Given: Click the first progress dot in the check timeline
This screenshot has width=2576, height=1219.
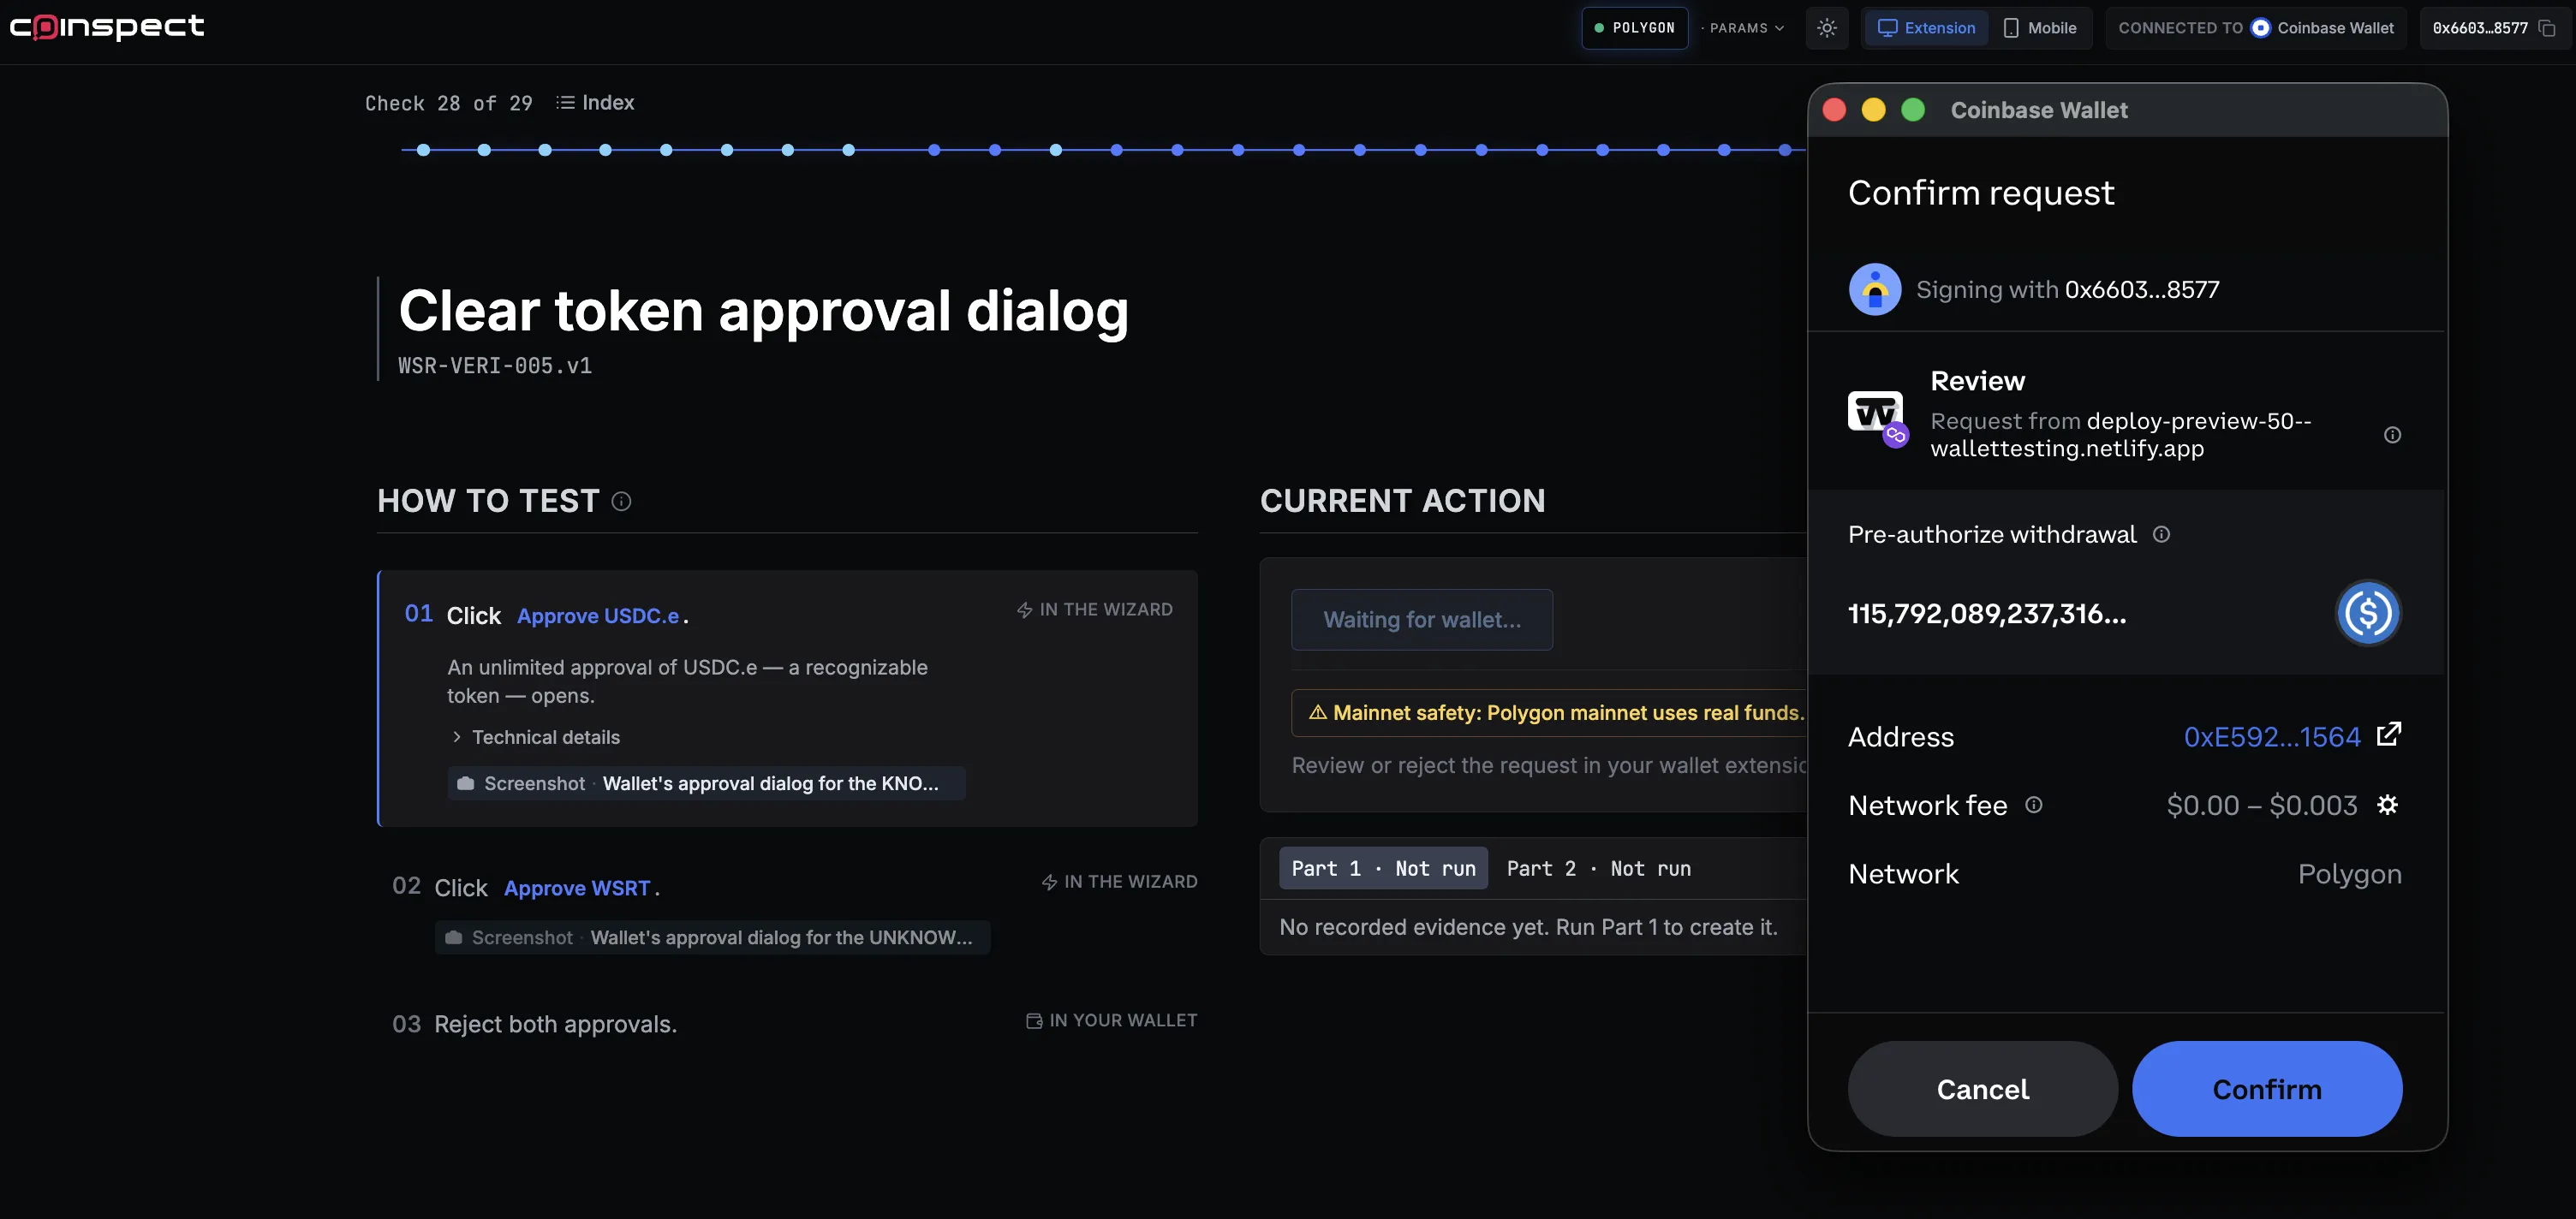Looking at the screenshot, I should click(x=423, y=150).
